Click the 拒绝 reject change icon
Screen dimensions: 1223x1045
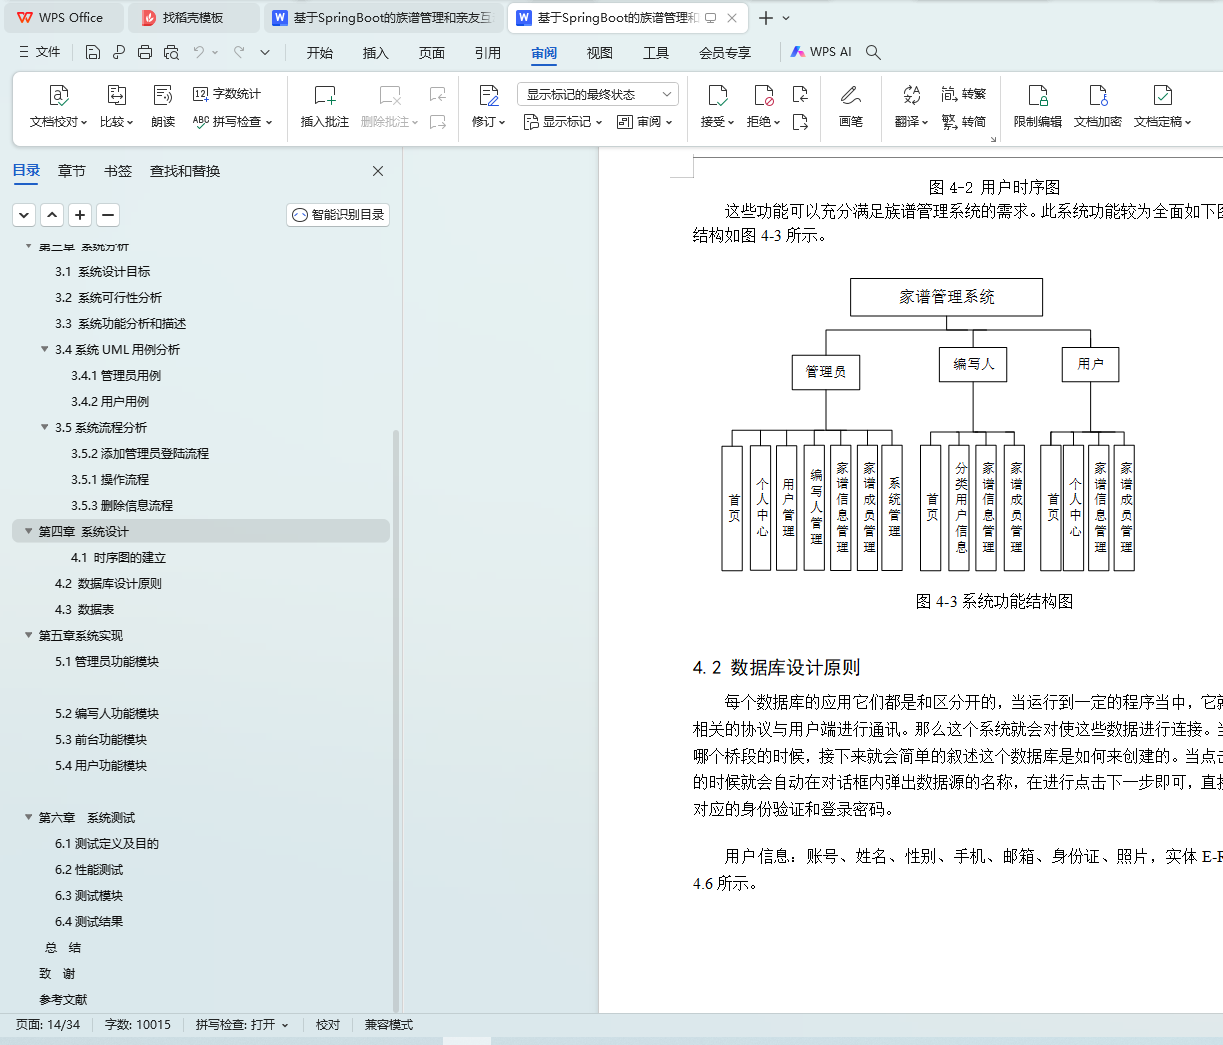click(763, 95)
